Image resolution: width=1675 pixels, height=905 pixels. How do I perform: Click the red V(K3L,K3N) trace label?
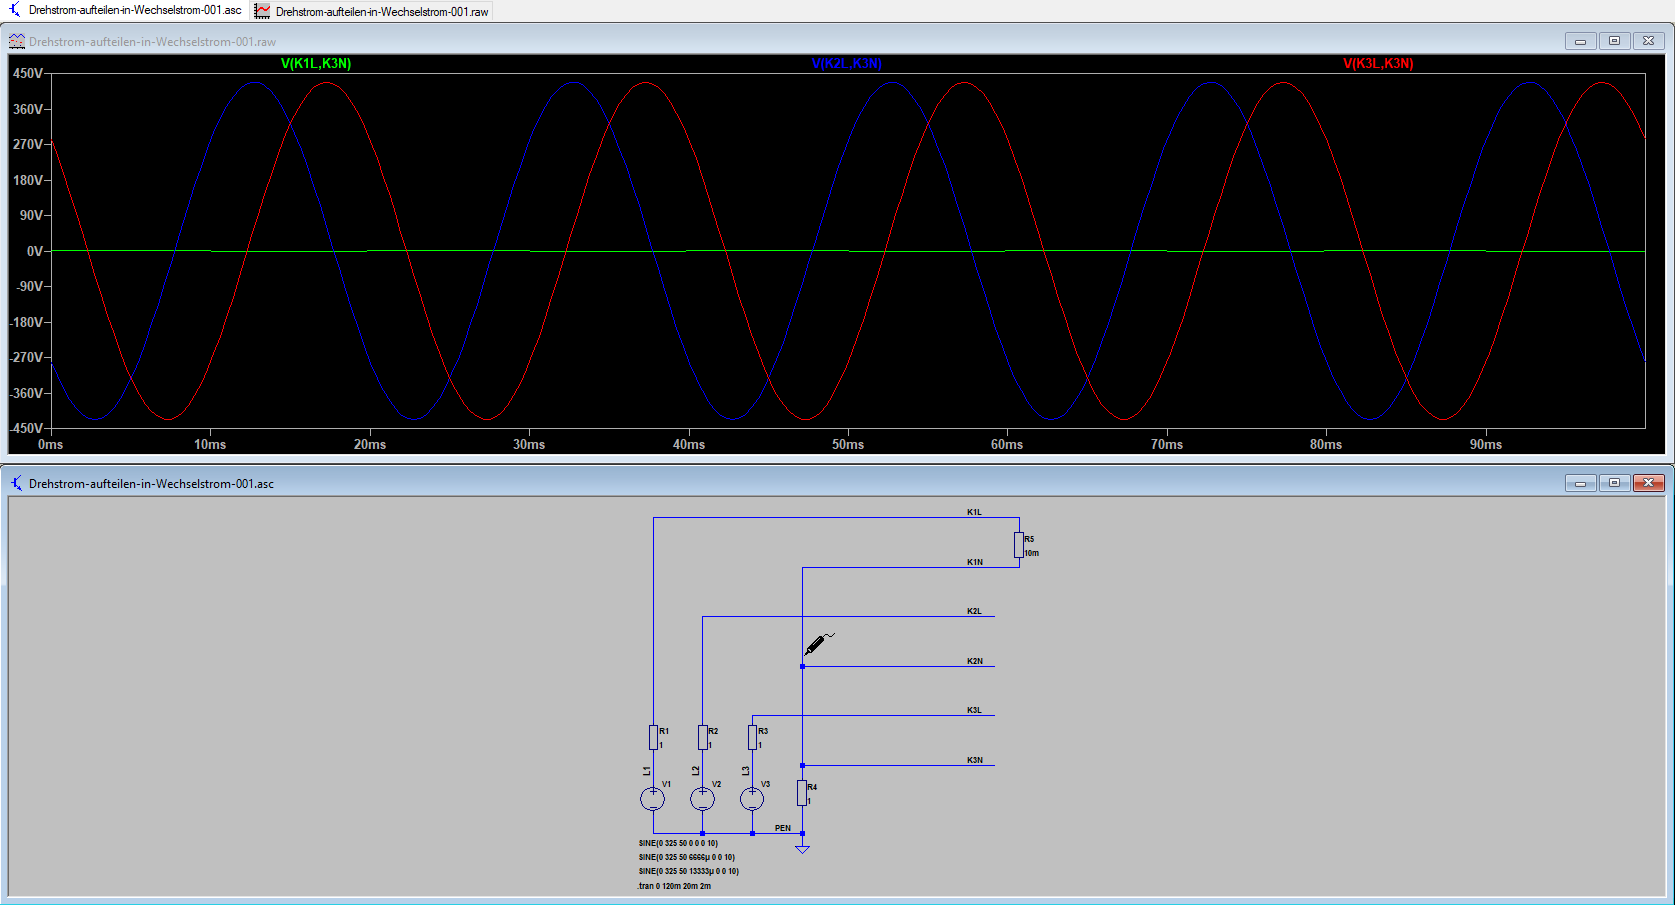(1378, 63)
